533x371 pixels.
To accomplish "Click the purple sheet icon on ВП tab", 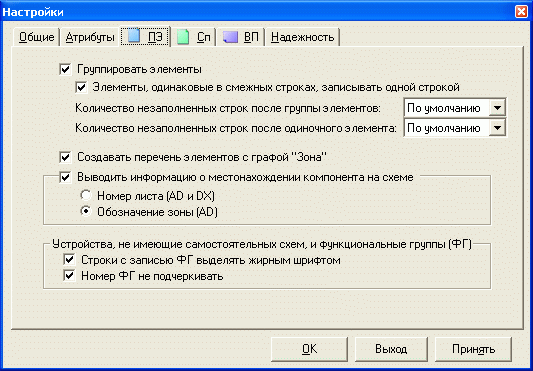I will pyautogui.click(x=230, y=37).
